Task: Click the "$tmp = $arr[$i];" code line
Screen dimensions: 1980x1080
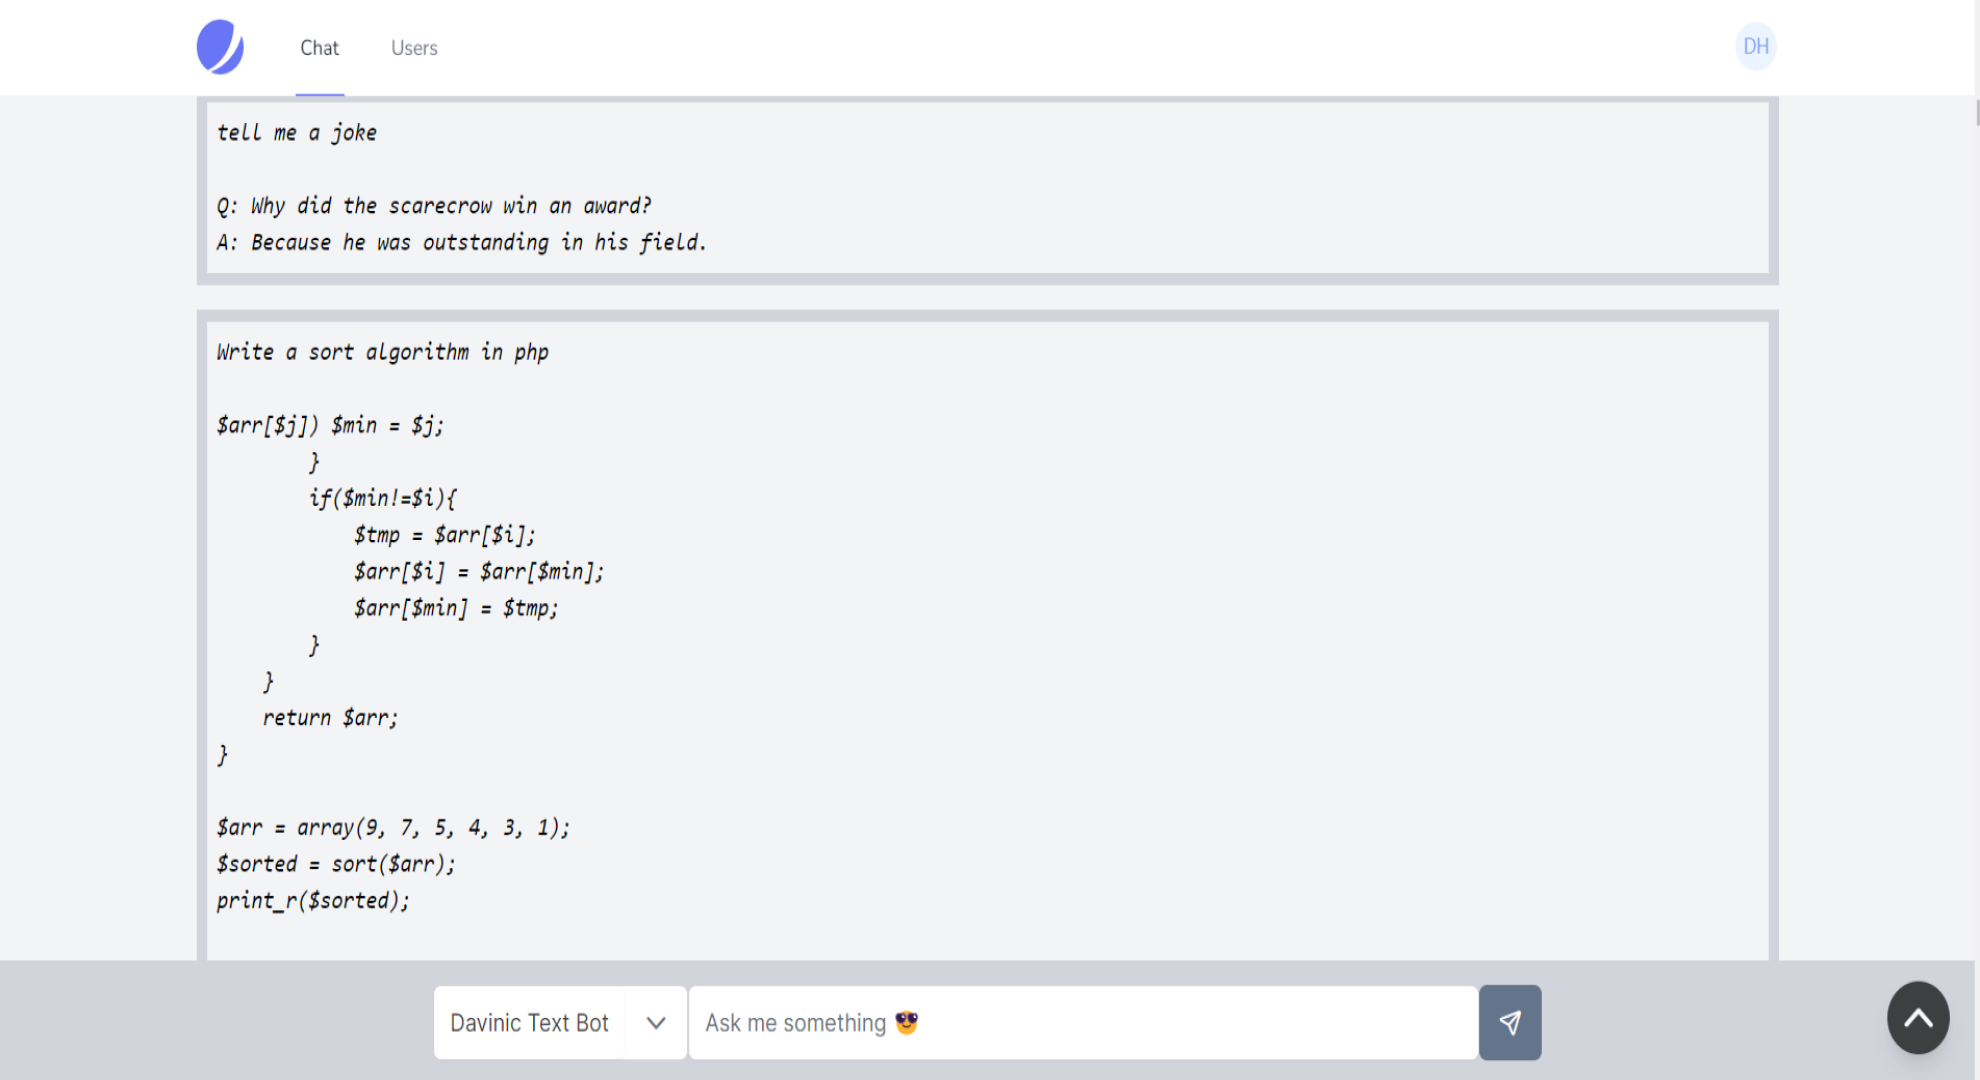Action: (x=444, y=535)
